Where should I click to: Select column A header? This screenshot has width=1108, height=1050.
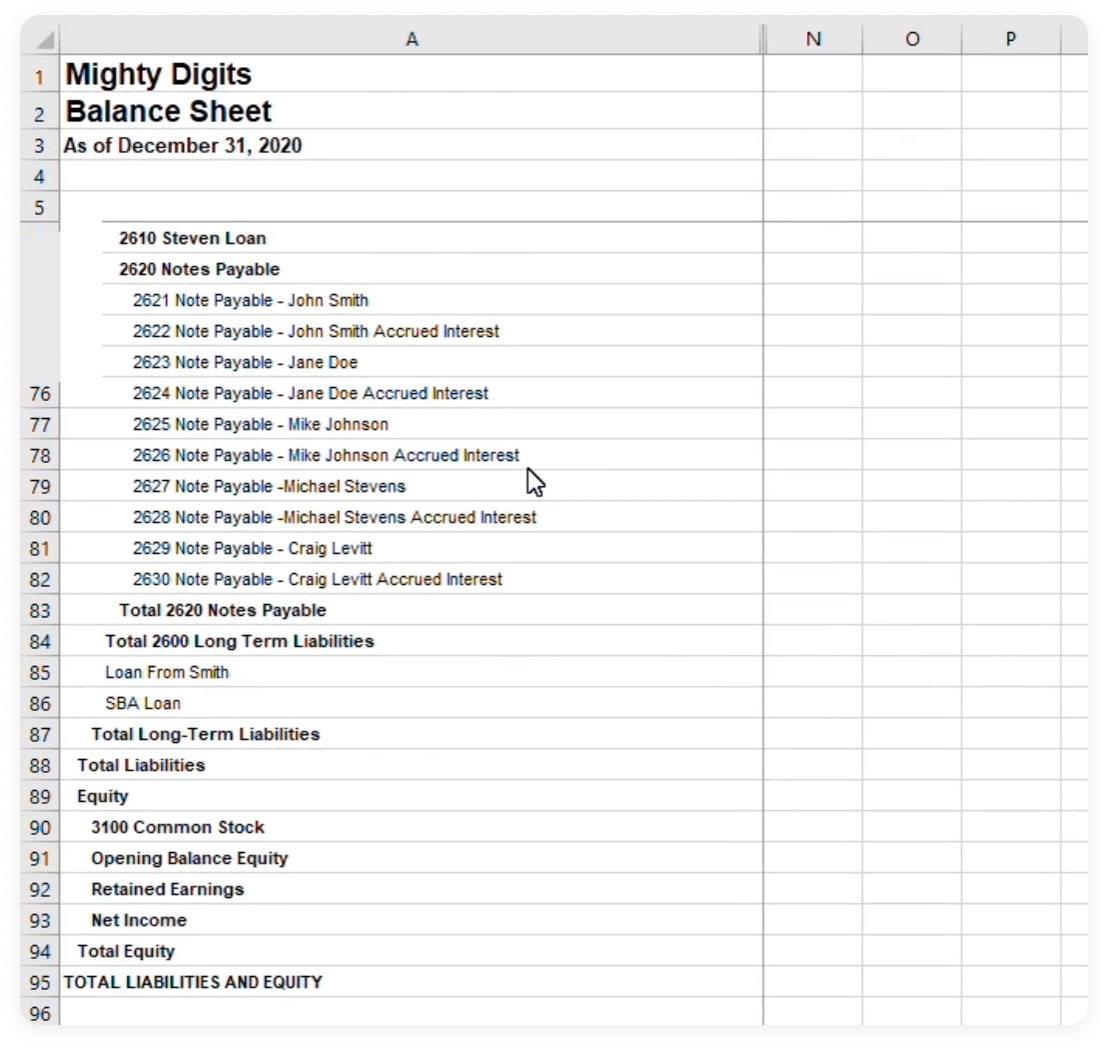tap(412, 39)
